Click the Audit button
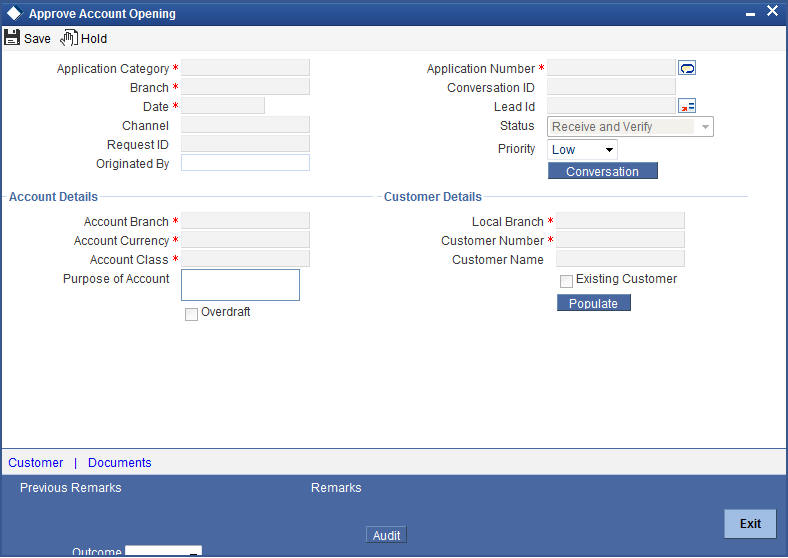The height and width of the screenshot is (558, 788). [x=386, y=535]
